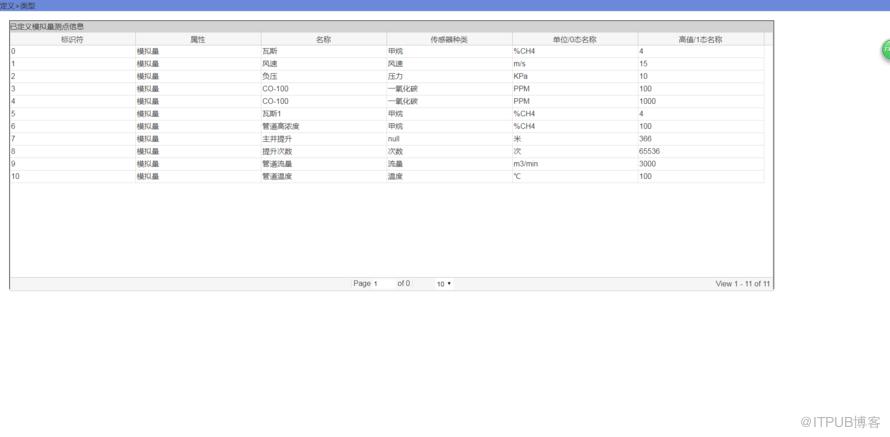
Task: Sort by the 传感器种类 column header
Action: (449, 40)
